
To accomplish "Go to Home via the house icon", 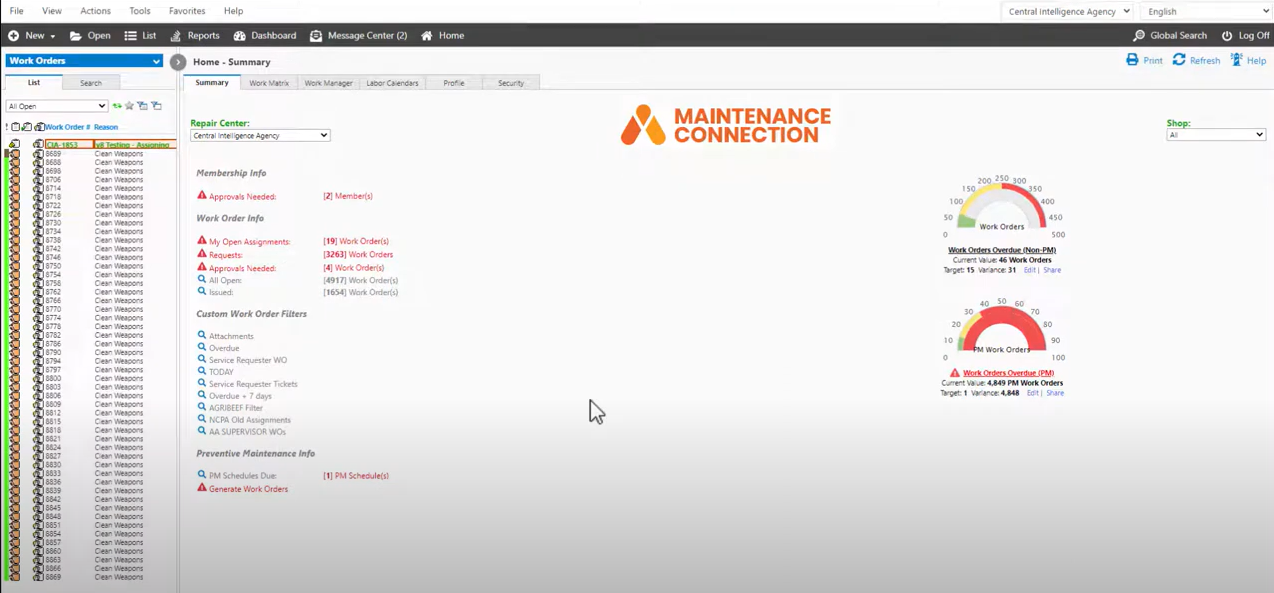I will (x=427, y=36).
